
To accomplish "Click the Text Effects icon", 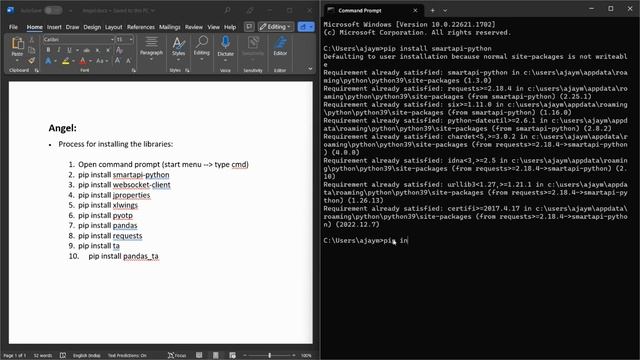I will point(48,61).
